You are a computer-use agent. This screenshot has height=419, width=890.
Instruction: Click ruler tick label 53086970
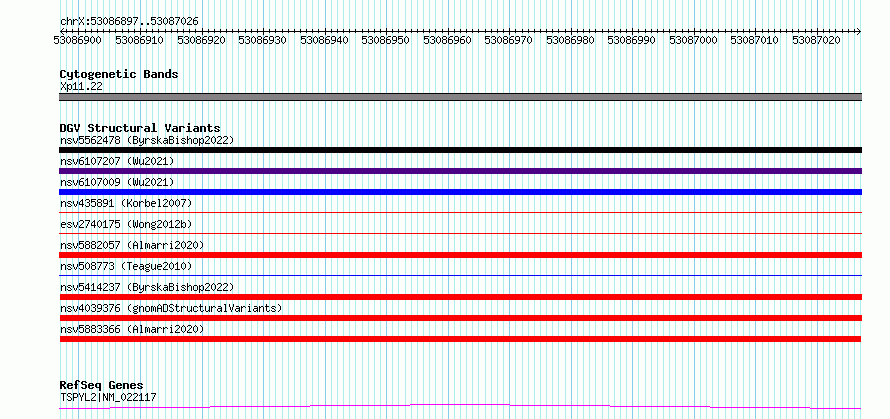click(509, 40)
